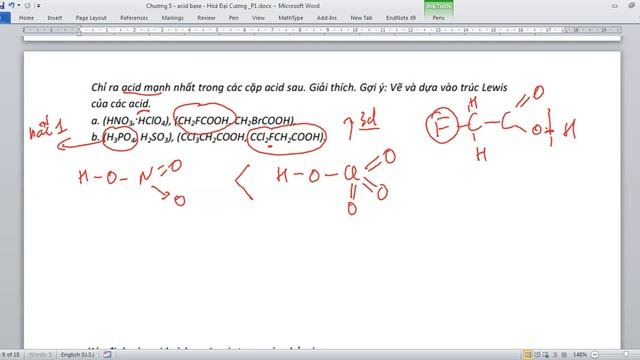Switch to Outline view icon
The width and height of the screenshot is (640, 360).
pyautogui.click(x=555, y=355)
